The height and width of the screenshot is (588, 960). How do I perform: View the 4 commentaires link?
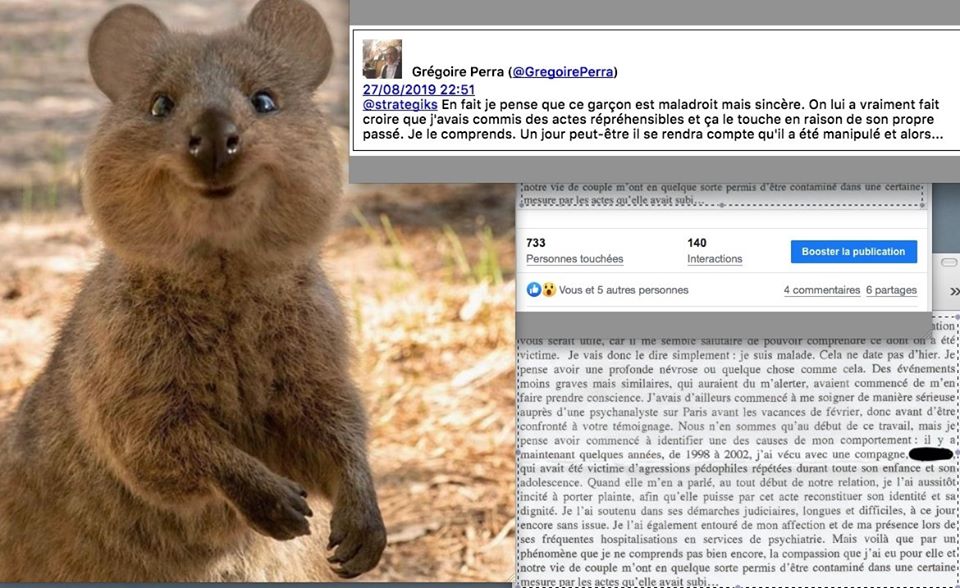tap(822, 290)
